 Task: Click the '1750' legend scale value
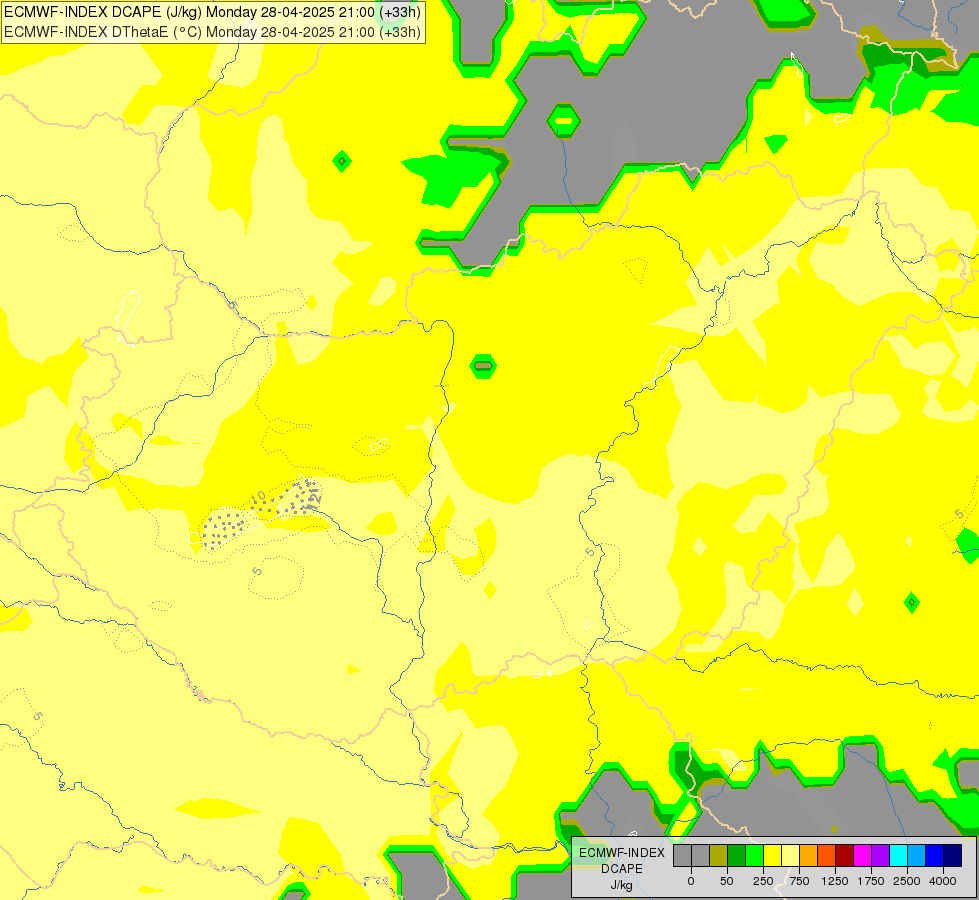pos(871,881)
